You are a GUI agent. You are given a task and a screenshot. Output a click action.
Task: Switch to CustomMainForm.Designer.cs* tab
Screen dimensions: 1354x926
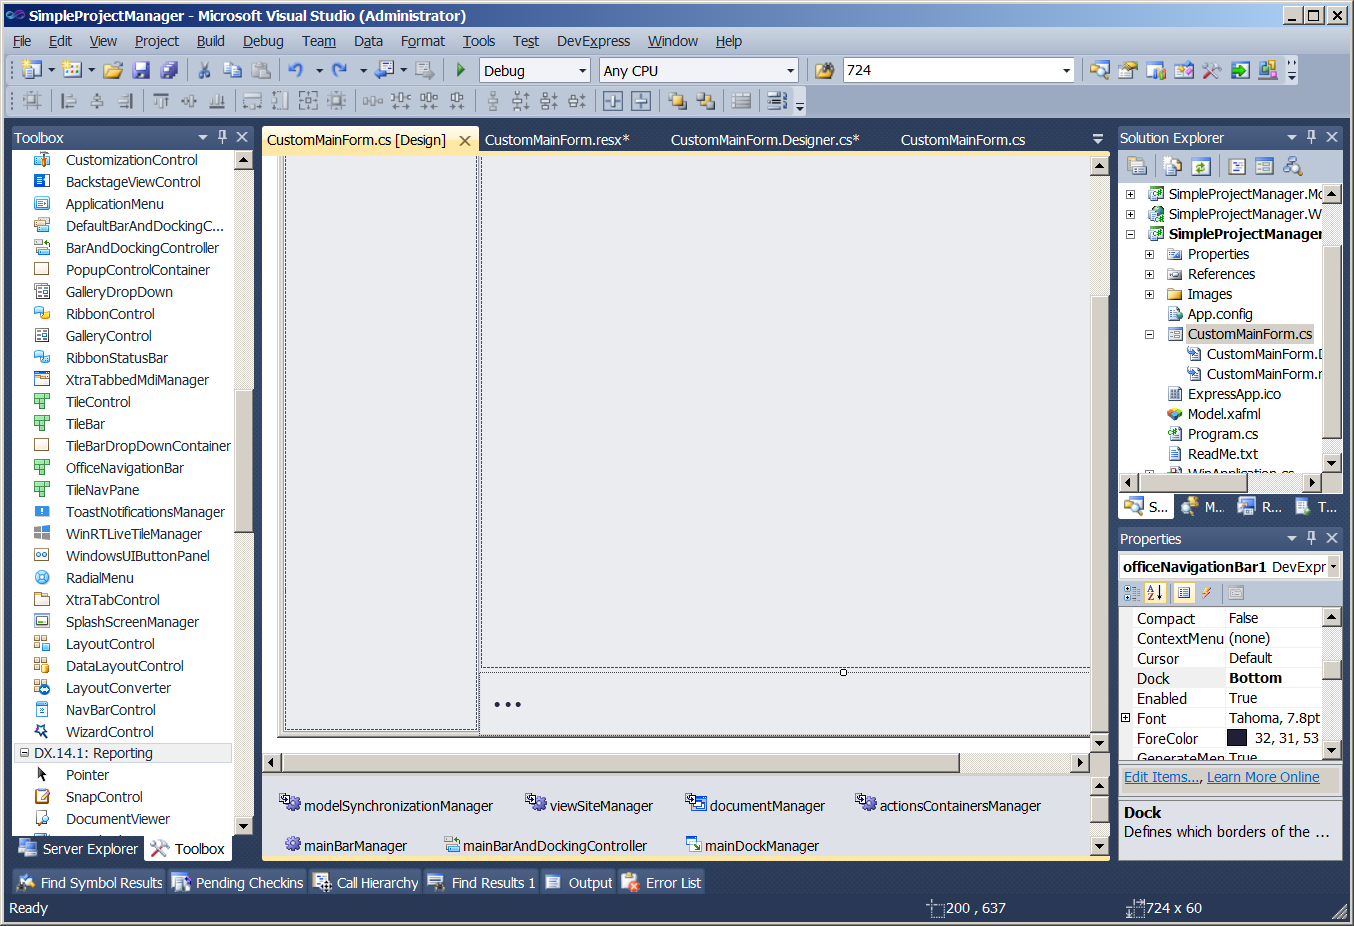click(x=765, y=140)
